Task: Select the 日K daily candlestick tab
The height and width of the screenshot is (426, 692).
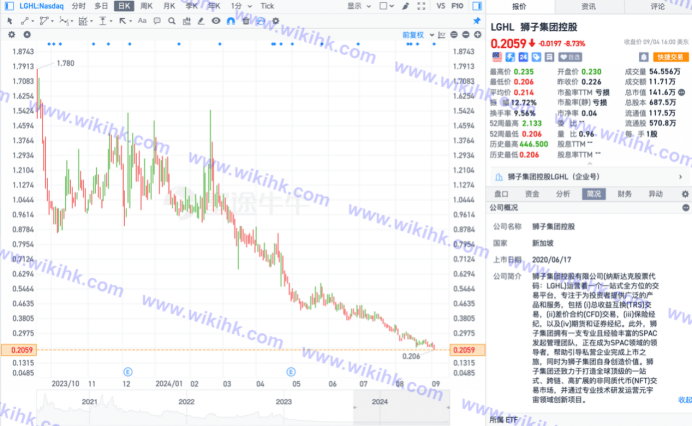Action: pyautogui.click(x=124, y=6)
